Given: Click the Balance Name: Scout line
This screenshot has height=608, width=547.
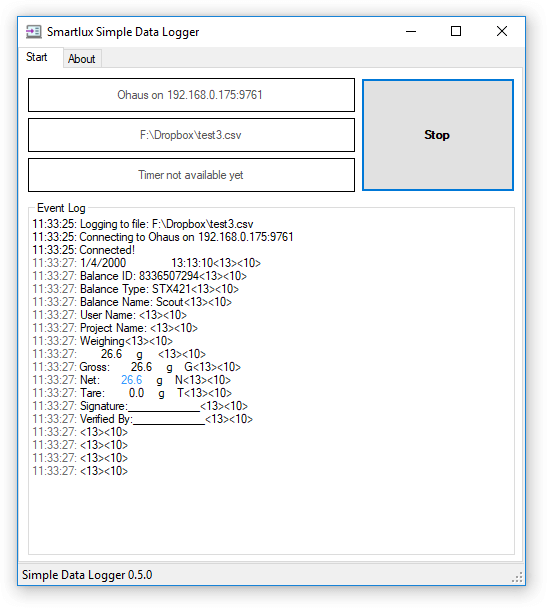Looking at the screenshot, I should click(132, 302).
